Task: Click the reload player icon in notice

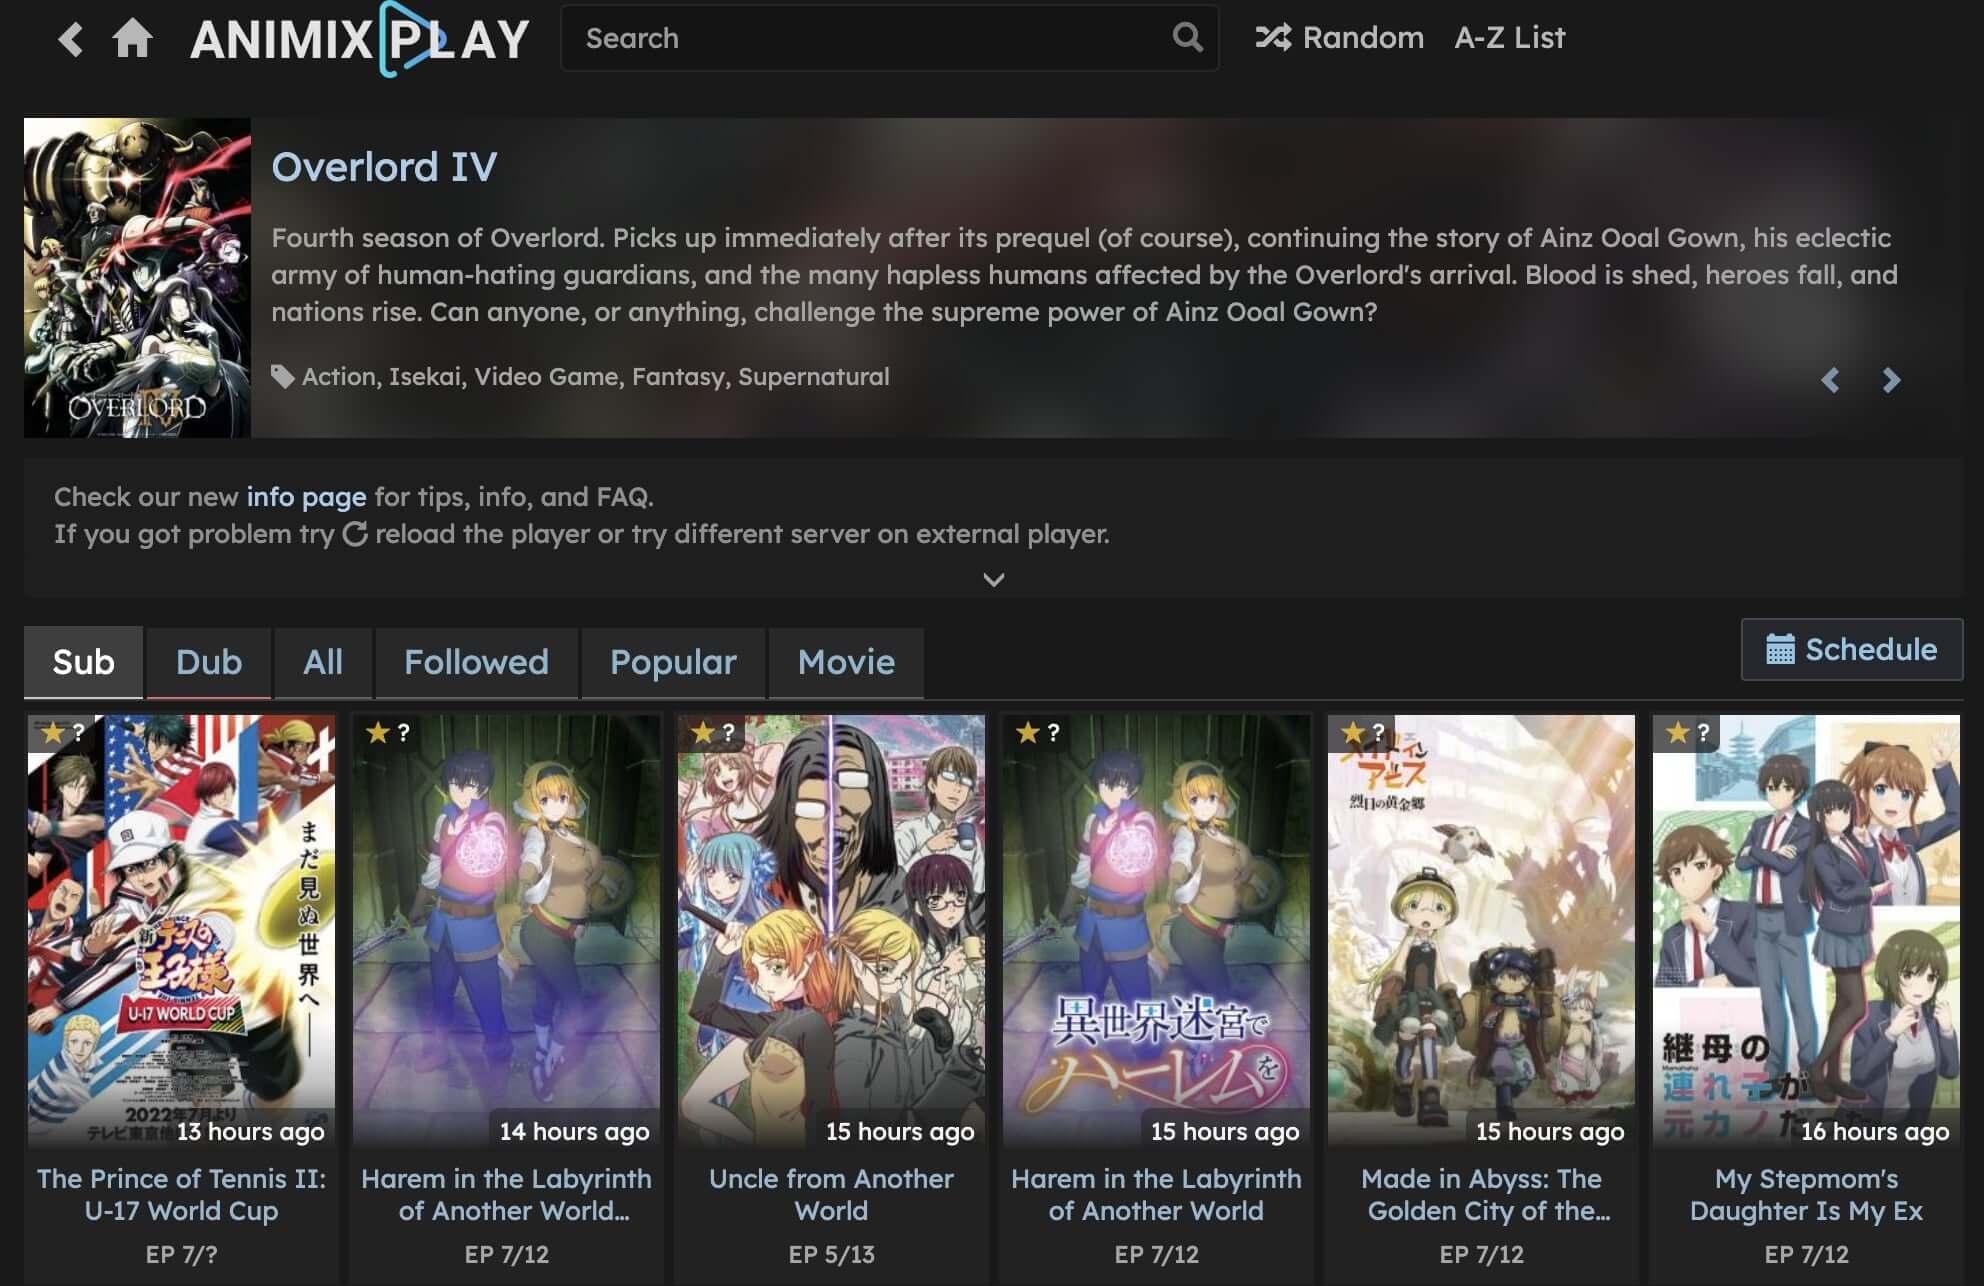Action: pos(355,534)
